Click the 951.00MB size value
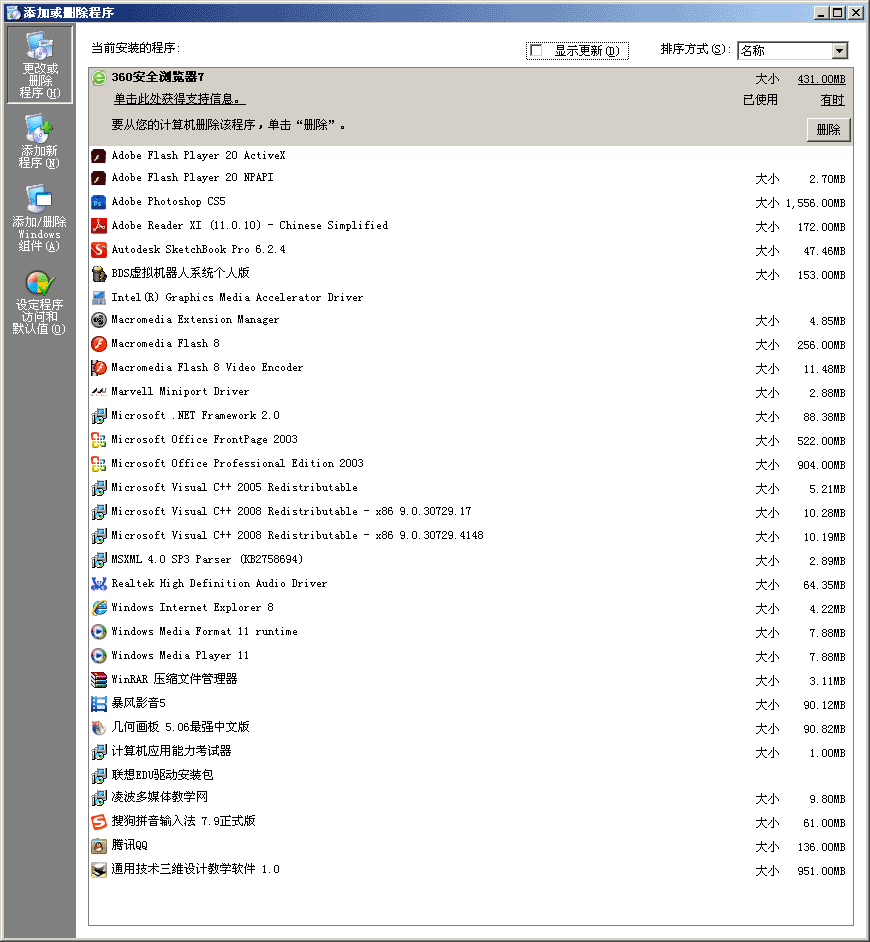Screen dimensions: 870x942 pos(821,871)
